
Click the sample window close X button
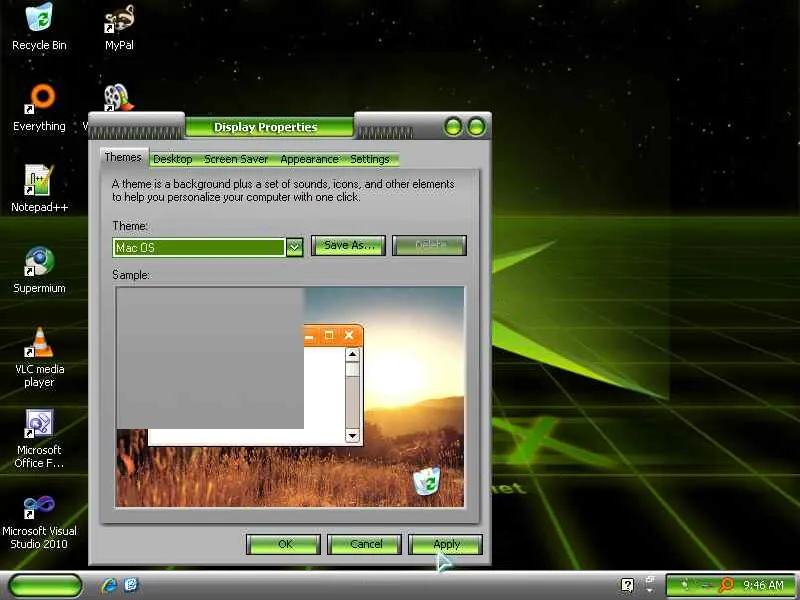[x=349, y=335]
